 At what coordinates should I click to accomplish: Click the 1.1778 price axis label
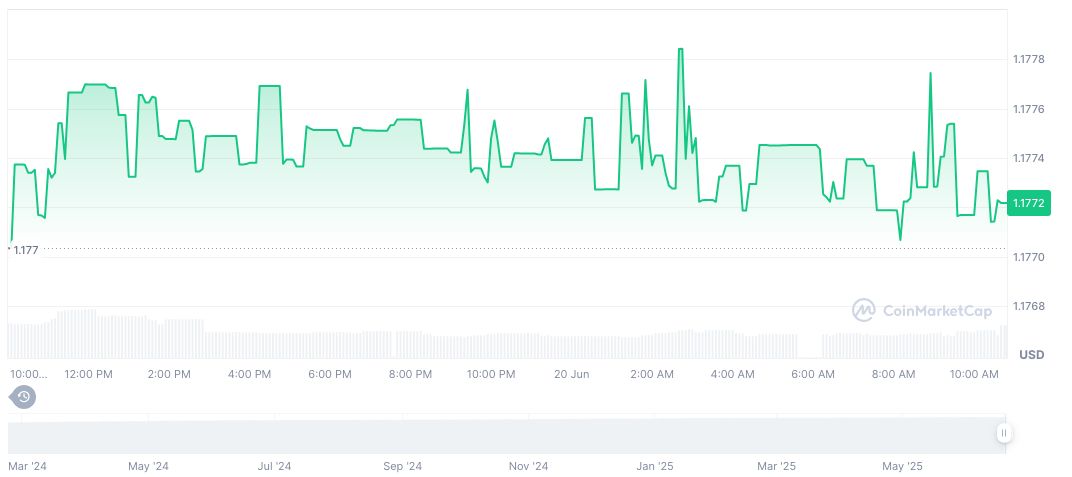click(x=1029, y=60)
